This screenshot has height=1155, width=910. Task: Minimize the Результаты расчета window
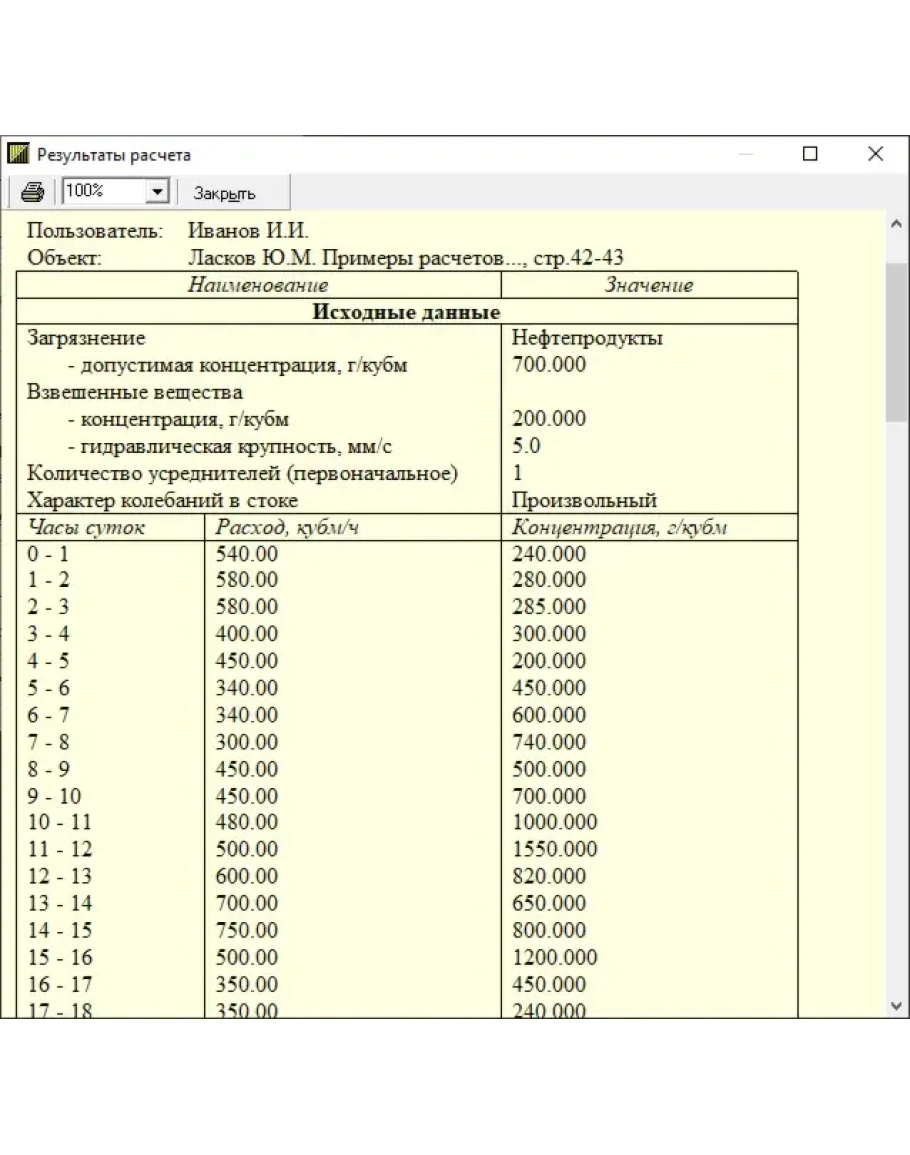pyautogui.click(x=746, y=154)
